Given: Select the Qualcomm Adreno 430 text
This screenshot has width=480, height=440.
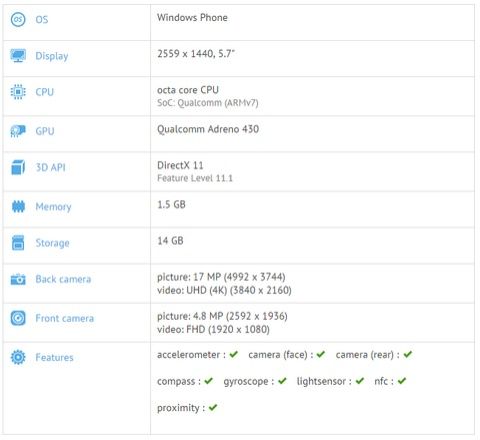Looking at the screenshot, I should (x=208, y=129).
